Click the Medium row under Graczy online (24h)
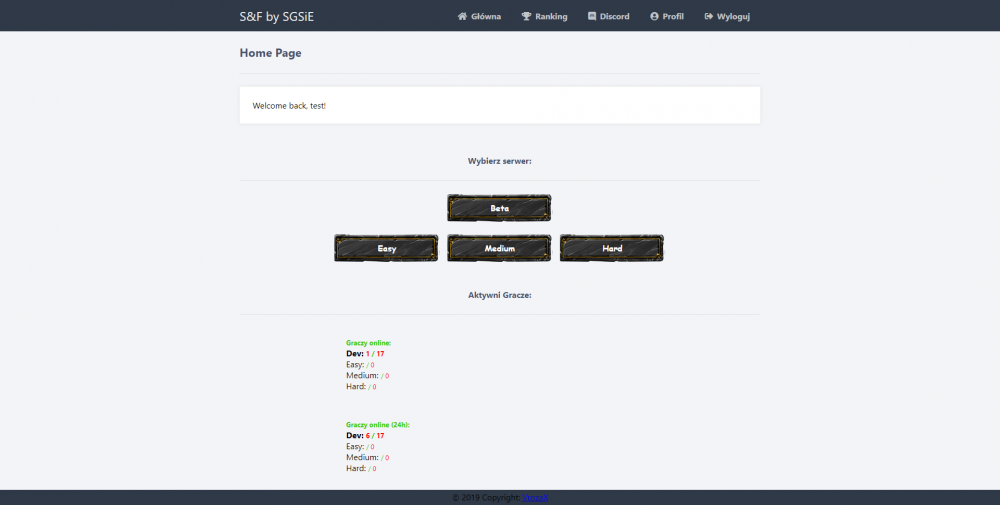This screenshot has width=1000, height=505. [x=367, y=457]
